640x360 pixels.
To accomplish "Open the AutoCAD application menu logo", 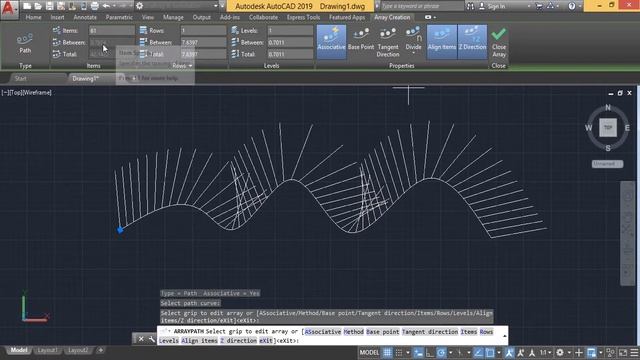I will click(9, 9).
